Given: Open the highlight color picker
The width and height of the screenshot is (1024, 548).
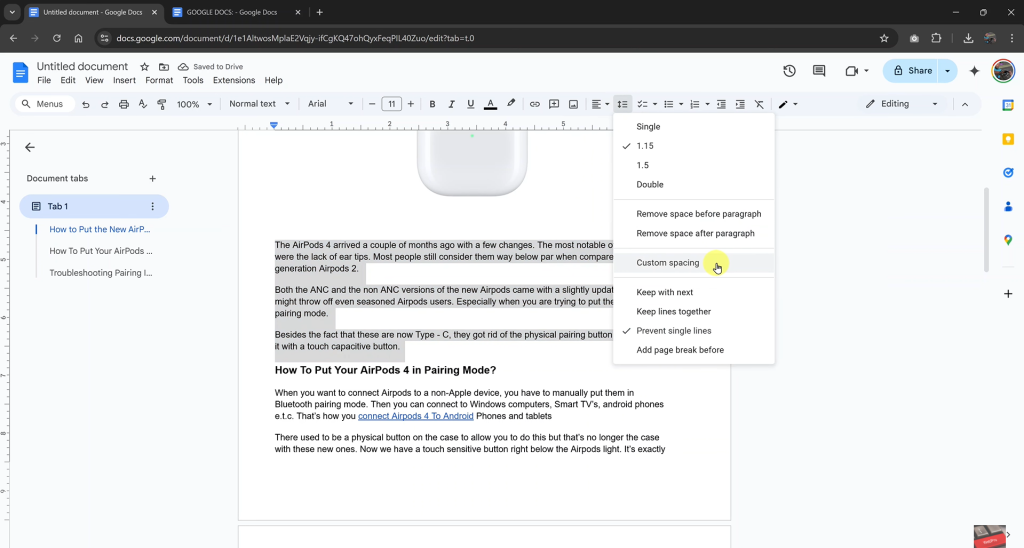Looking at the screenshot, I should pos(511,104).
